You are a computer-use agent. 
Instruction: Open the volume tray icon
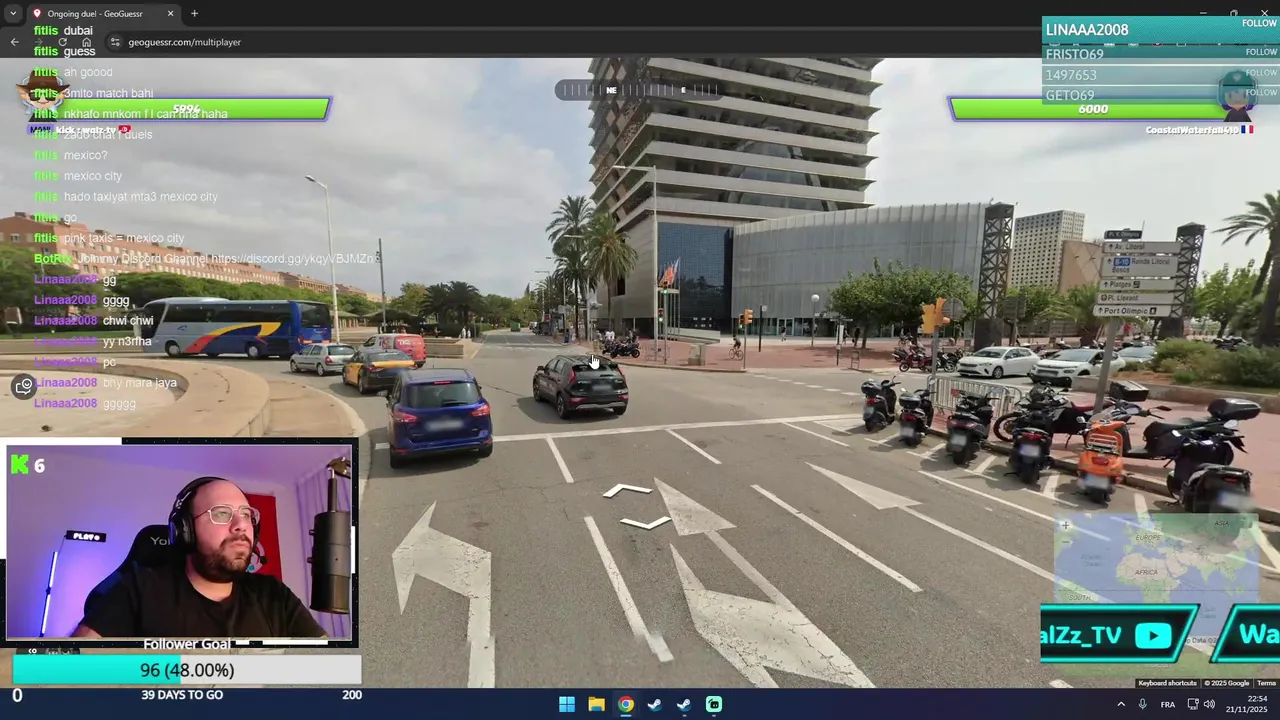pos(1209,704)
